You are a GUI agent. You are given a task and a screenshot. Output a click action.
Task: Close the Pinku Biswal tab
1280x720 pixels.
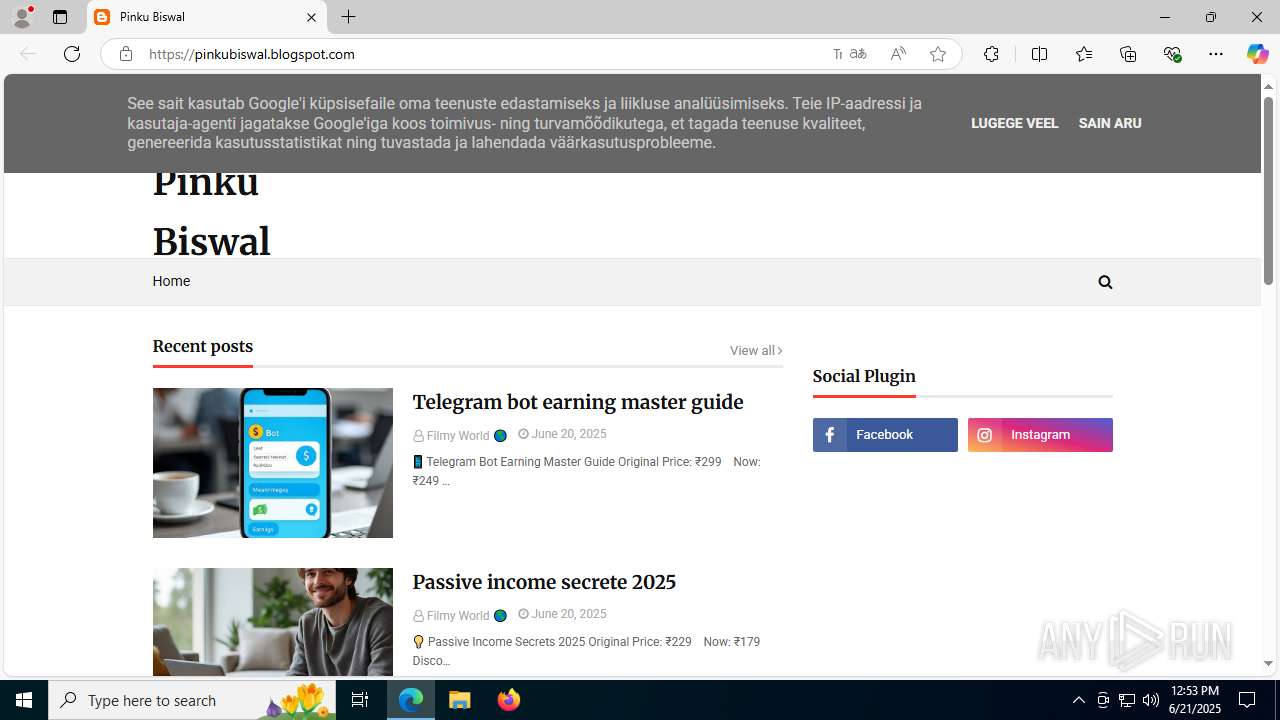311,17
